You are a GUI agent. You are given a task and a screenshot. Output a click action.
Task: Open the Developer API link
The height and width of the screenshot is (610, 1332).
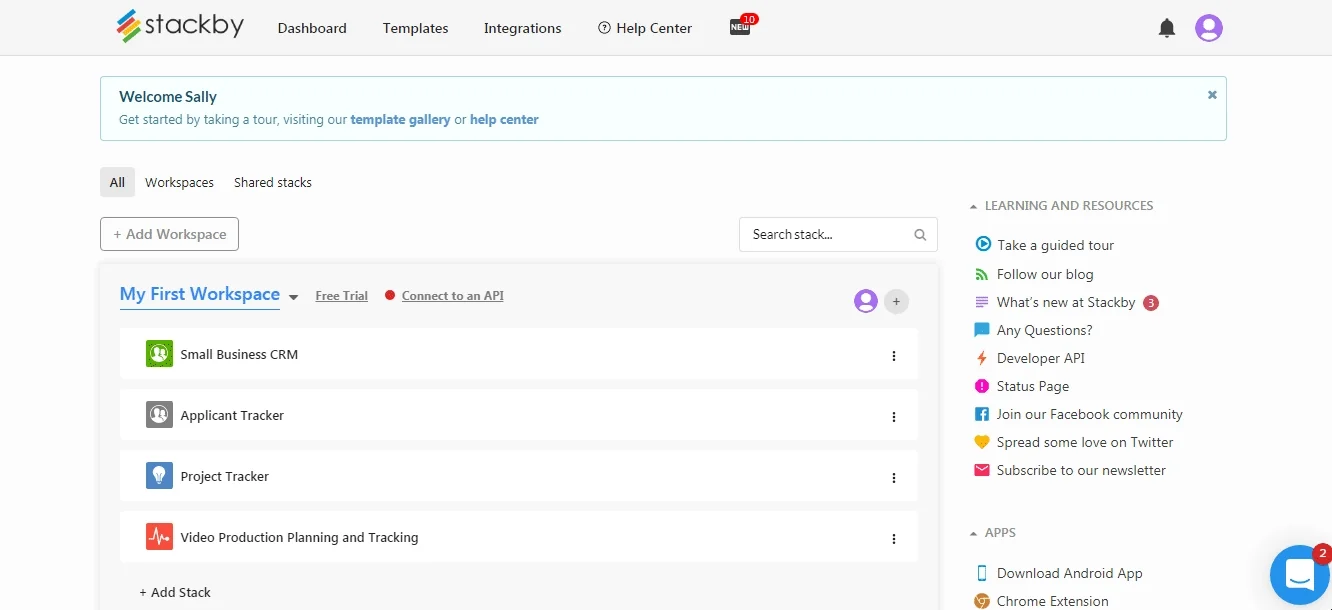(1040, 358)
